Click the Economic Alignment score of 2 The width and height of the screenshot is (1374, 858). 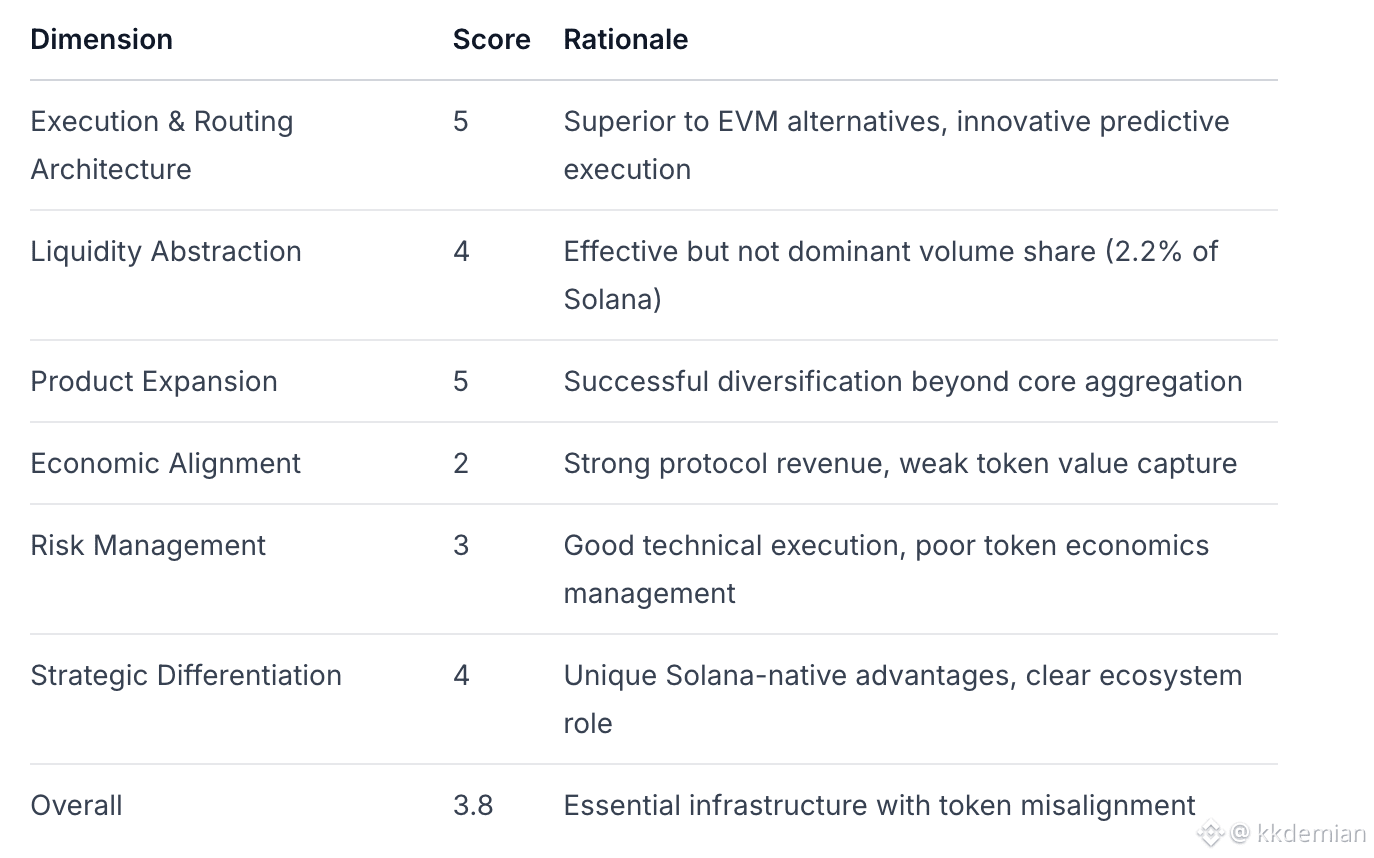click(461, 463)
